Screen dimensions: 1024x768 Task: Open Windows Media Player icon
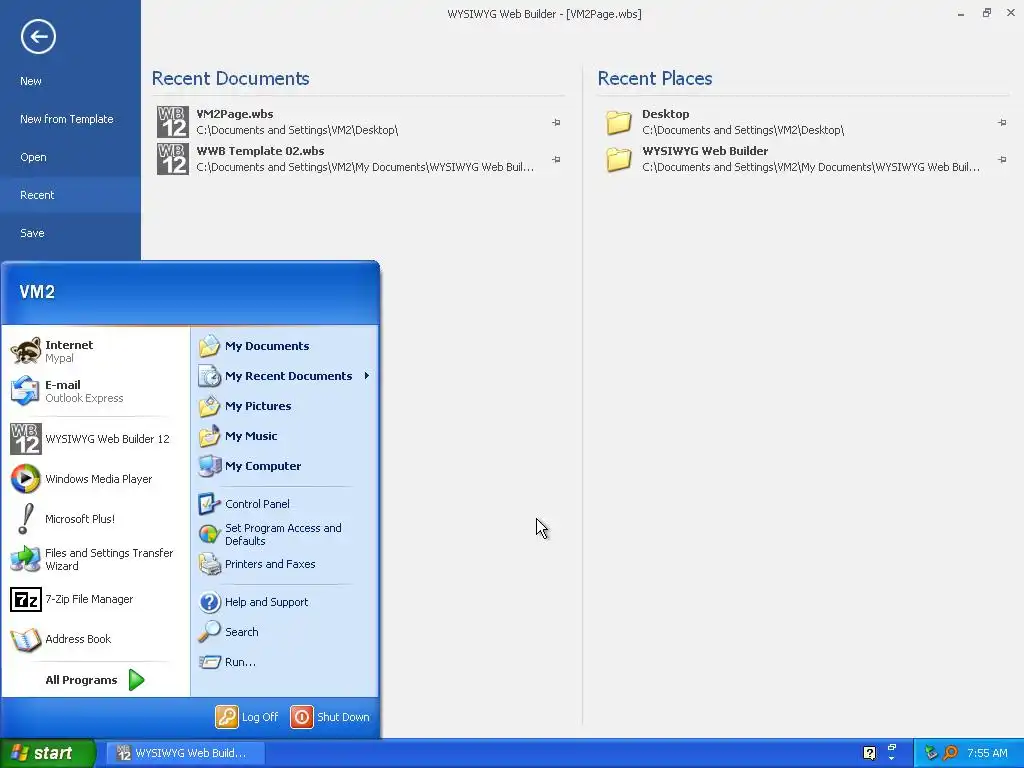click(25, 479)
